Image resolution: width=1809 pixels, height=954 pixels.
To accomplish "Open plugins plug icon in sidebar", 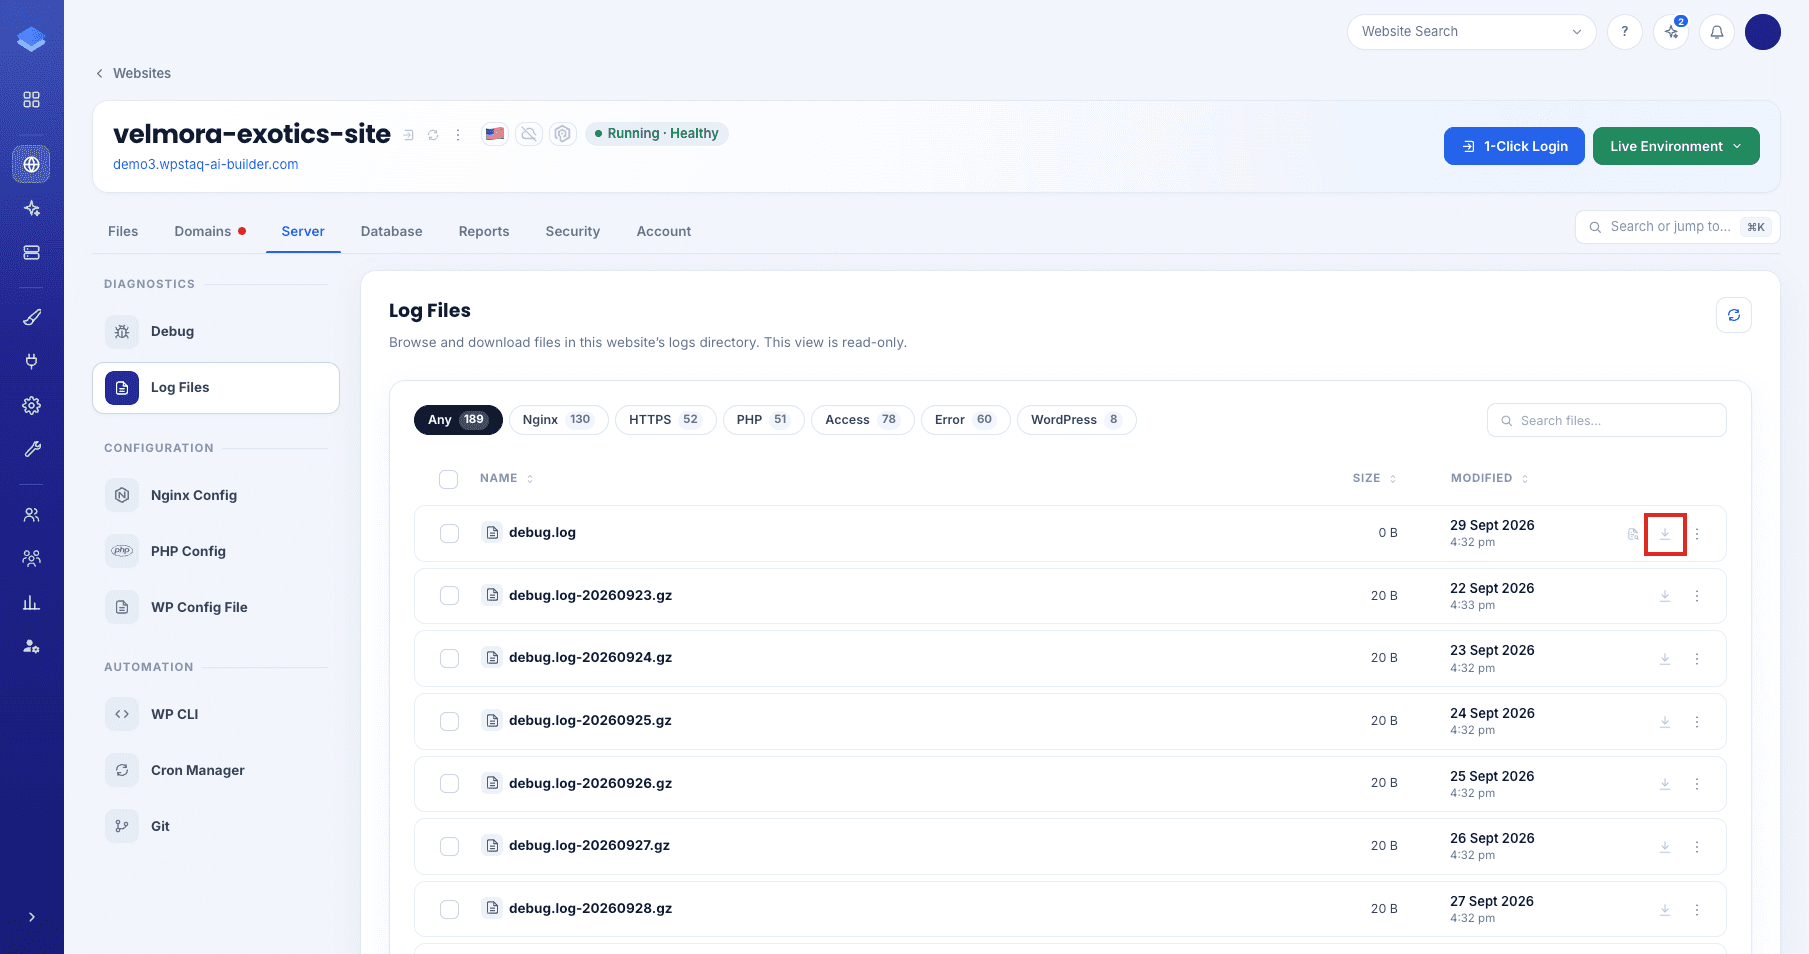I will click(x=32, y=361).
